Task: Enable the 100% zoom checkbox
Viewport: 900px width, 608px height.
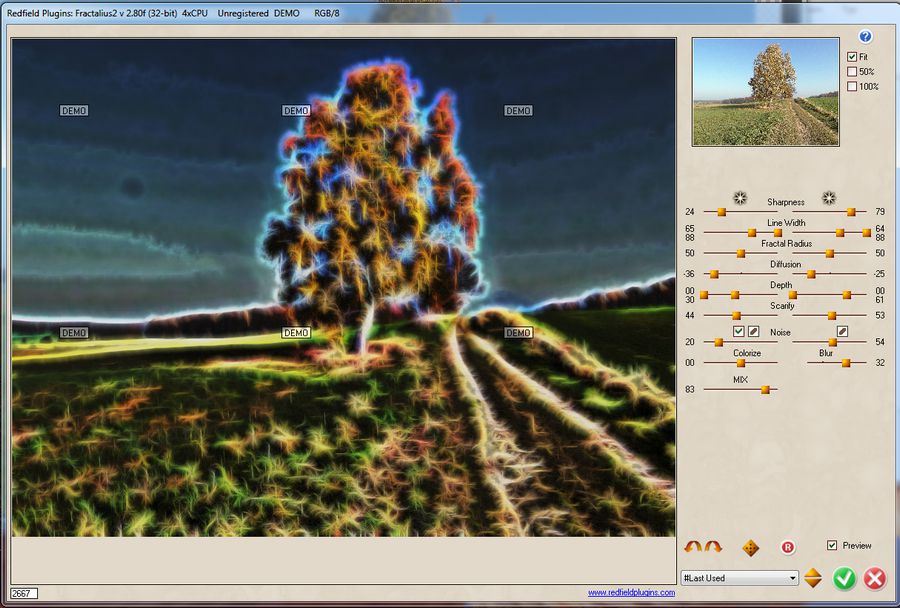Action: (x=852, y=86)
